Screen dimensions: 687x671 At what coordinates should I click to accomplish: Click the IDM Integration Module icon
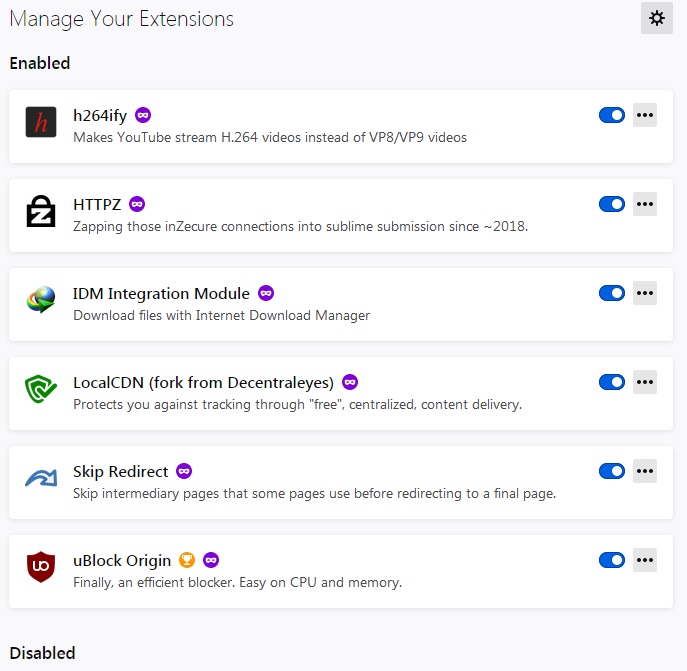click(x=41, y=301)
